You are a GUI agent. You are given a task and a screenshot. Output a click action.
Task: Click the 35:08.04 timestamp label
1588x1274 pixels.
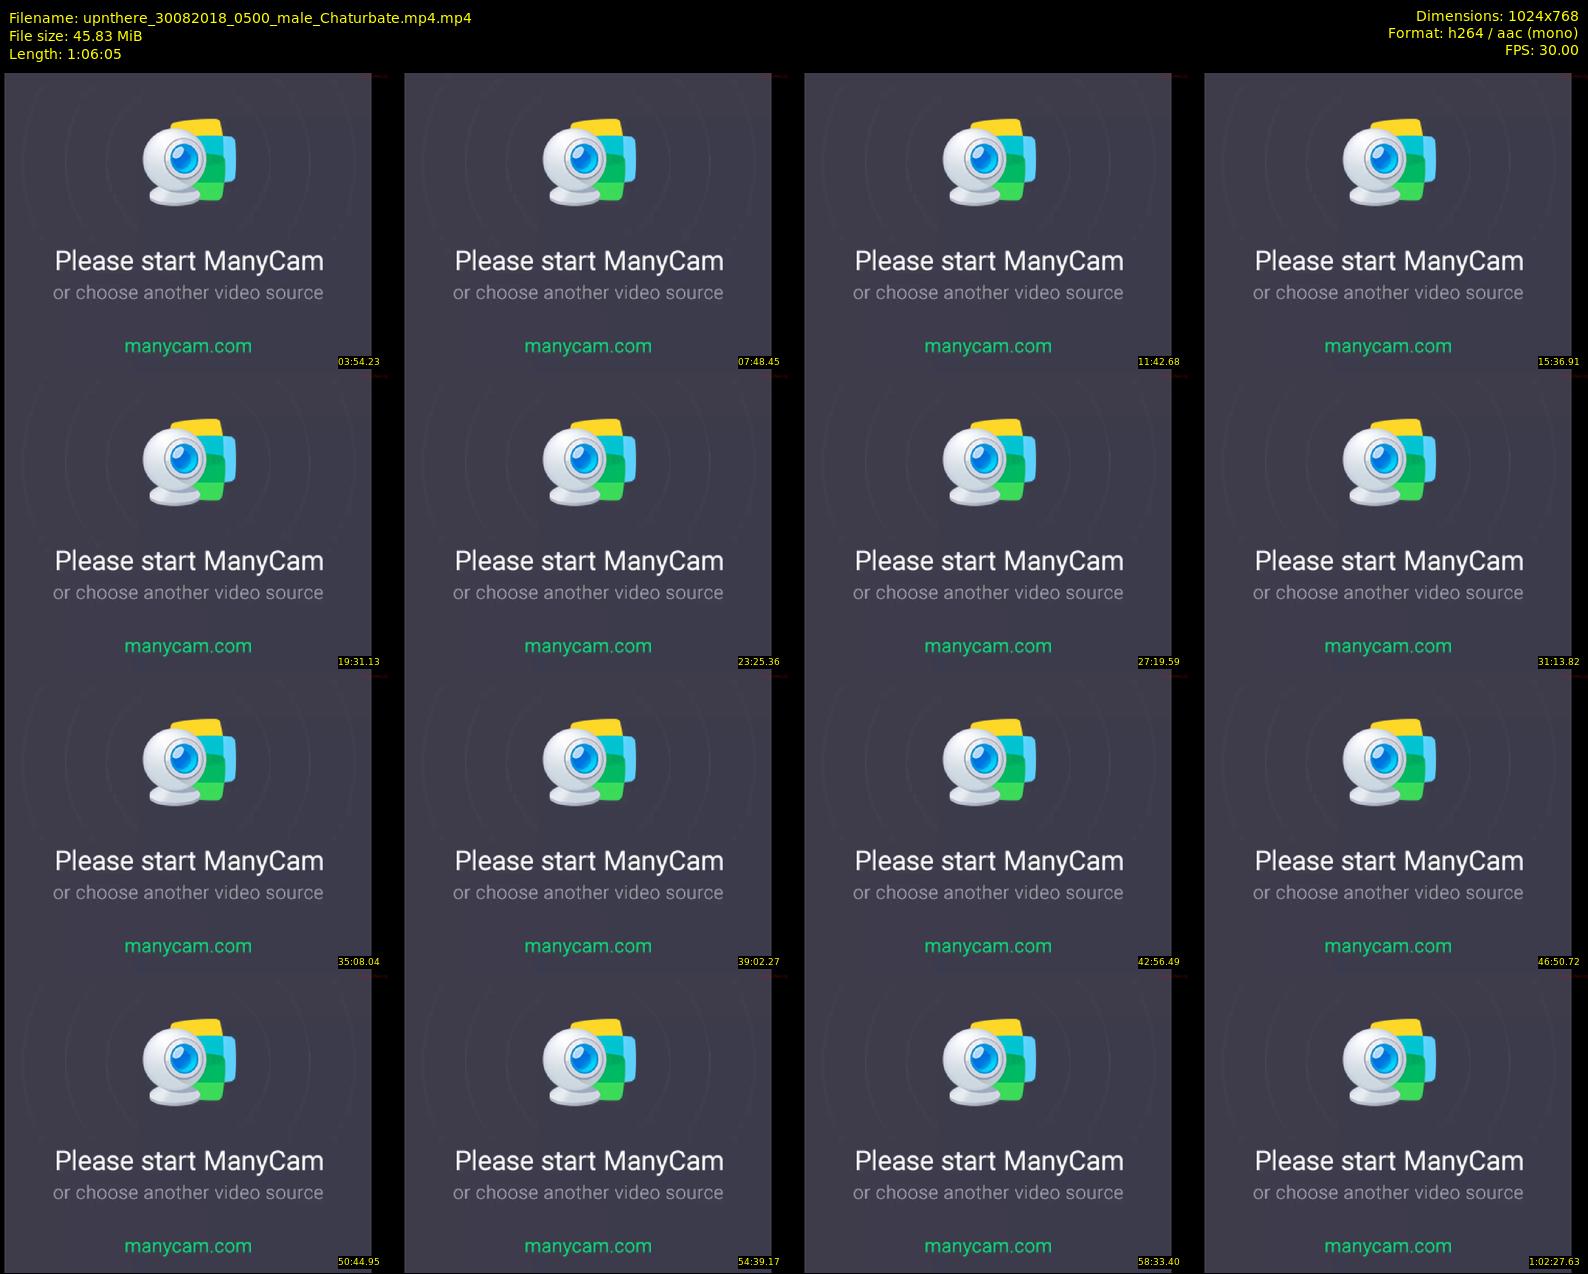click(x=359, y=962)
